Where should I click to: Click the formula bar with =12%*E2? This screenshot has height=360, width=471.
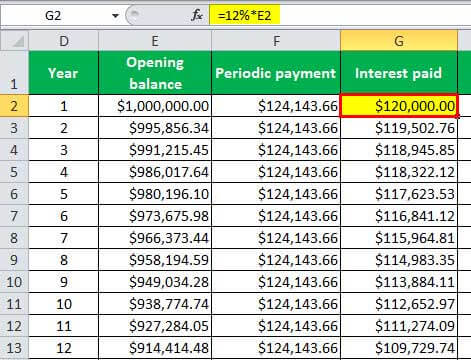[x=340, y=15]
